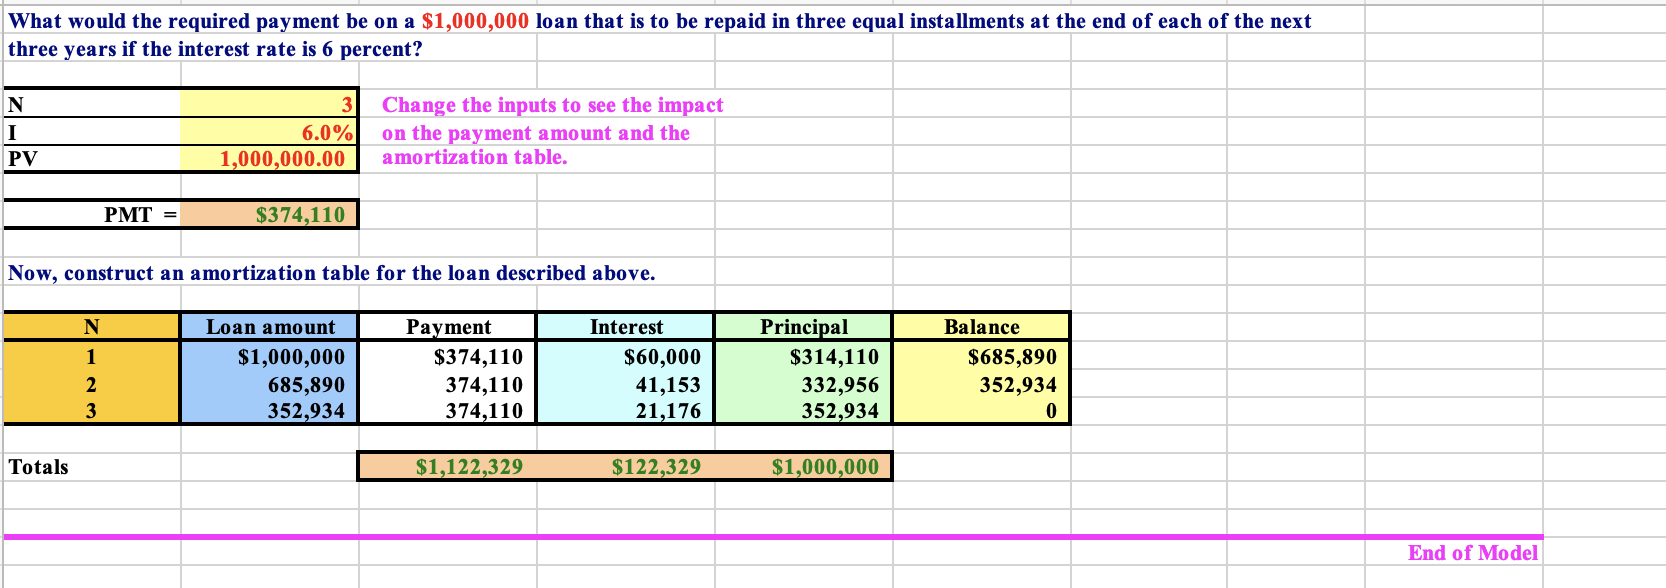This screenshot has height=588, width=1666.
Task: Click the 'End of Model' text
Action: 1473,553
